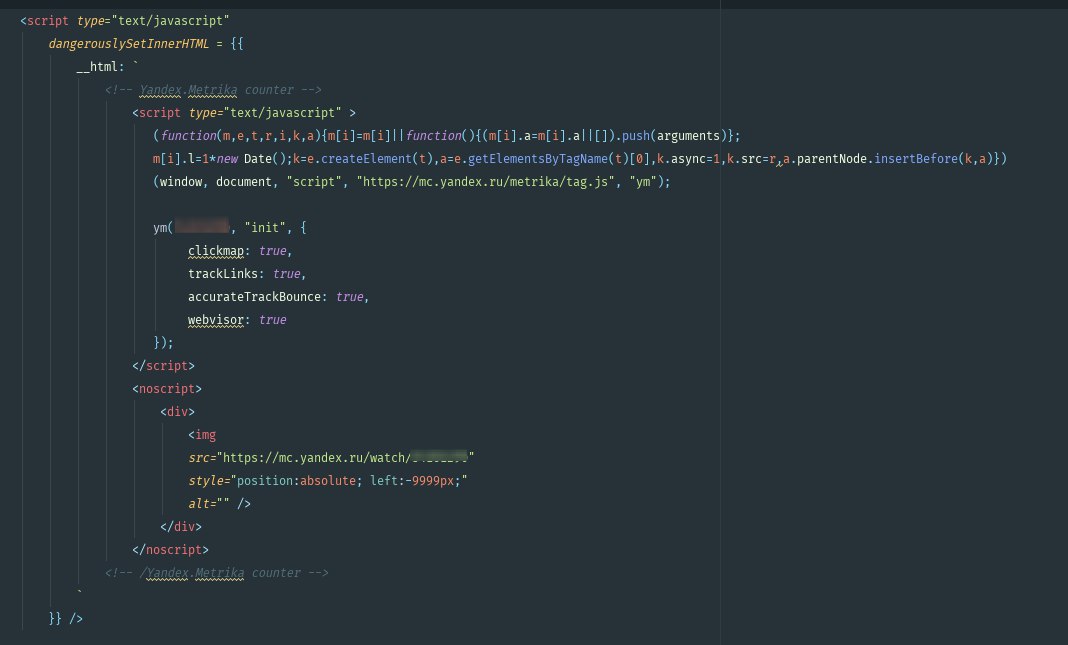Screen dimensions: 1068x645
Task: Click the getElementsByTagName method call
Action: coord(537,159)
